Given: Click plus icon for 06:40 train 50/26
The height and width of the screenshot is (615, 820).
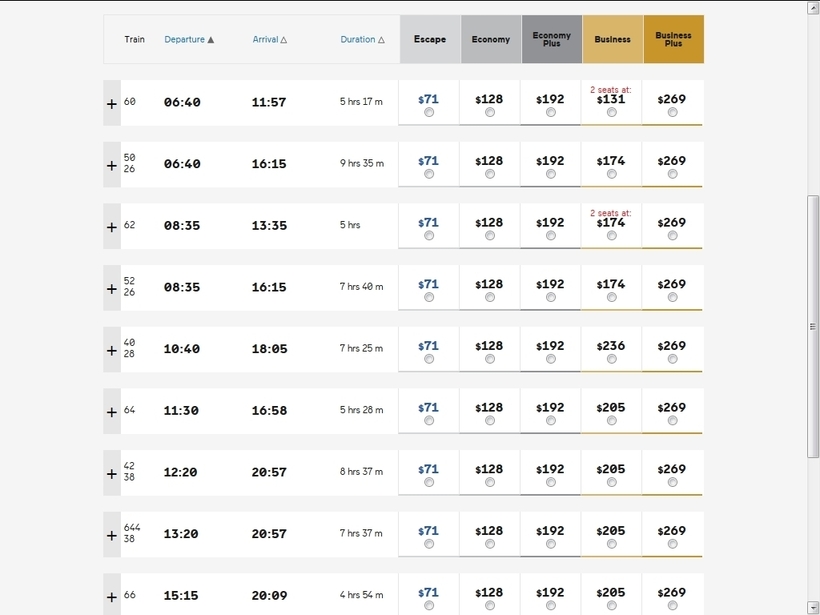Looking at the screenshot, I should coord(111,165).
